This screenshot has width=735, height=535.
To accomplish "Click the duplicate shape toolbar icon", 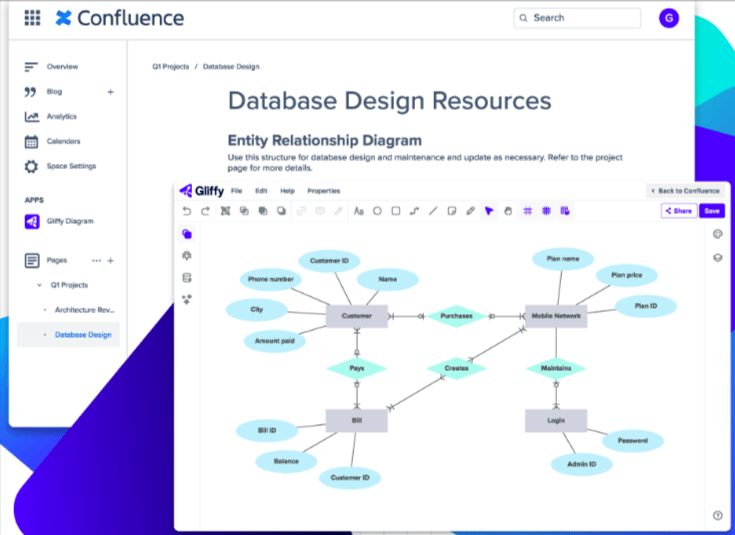I will [x=244, y=211].
